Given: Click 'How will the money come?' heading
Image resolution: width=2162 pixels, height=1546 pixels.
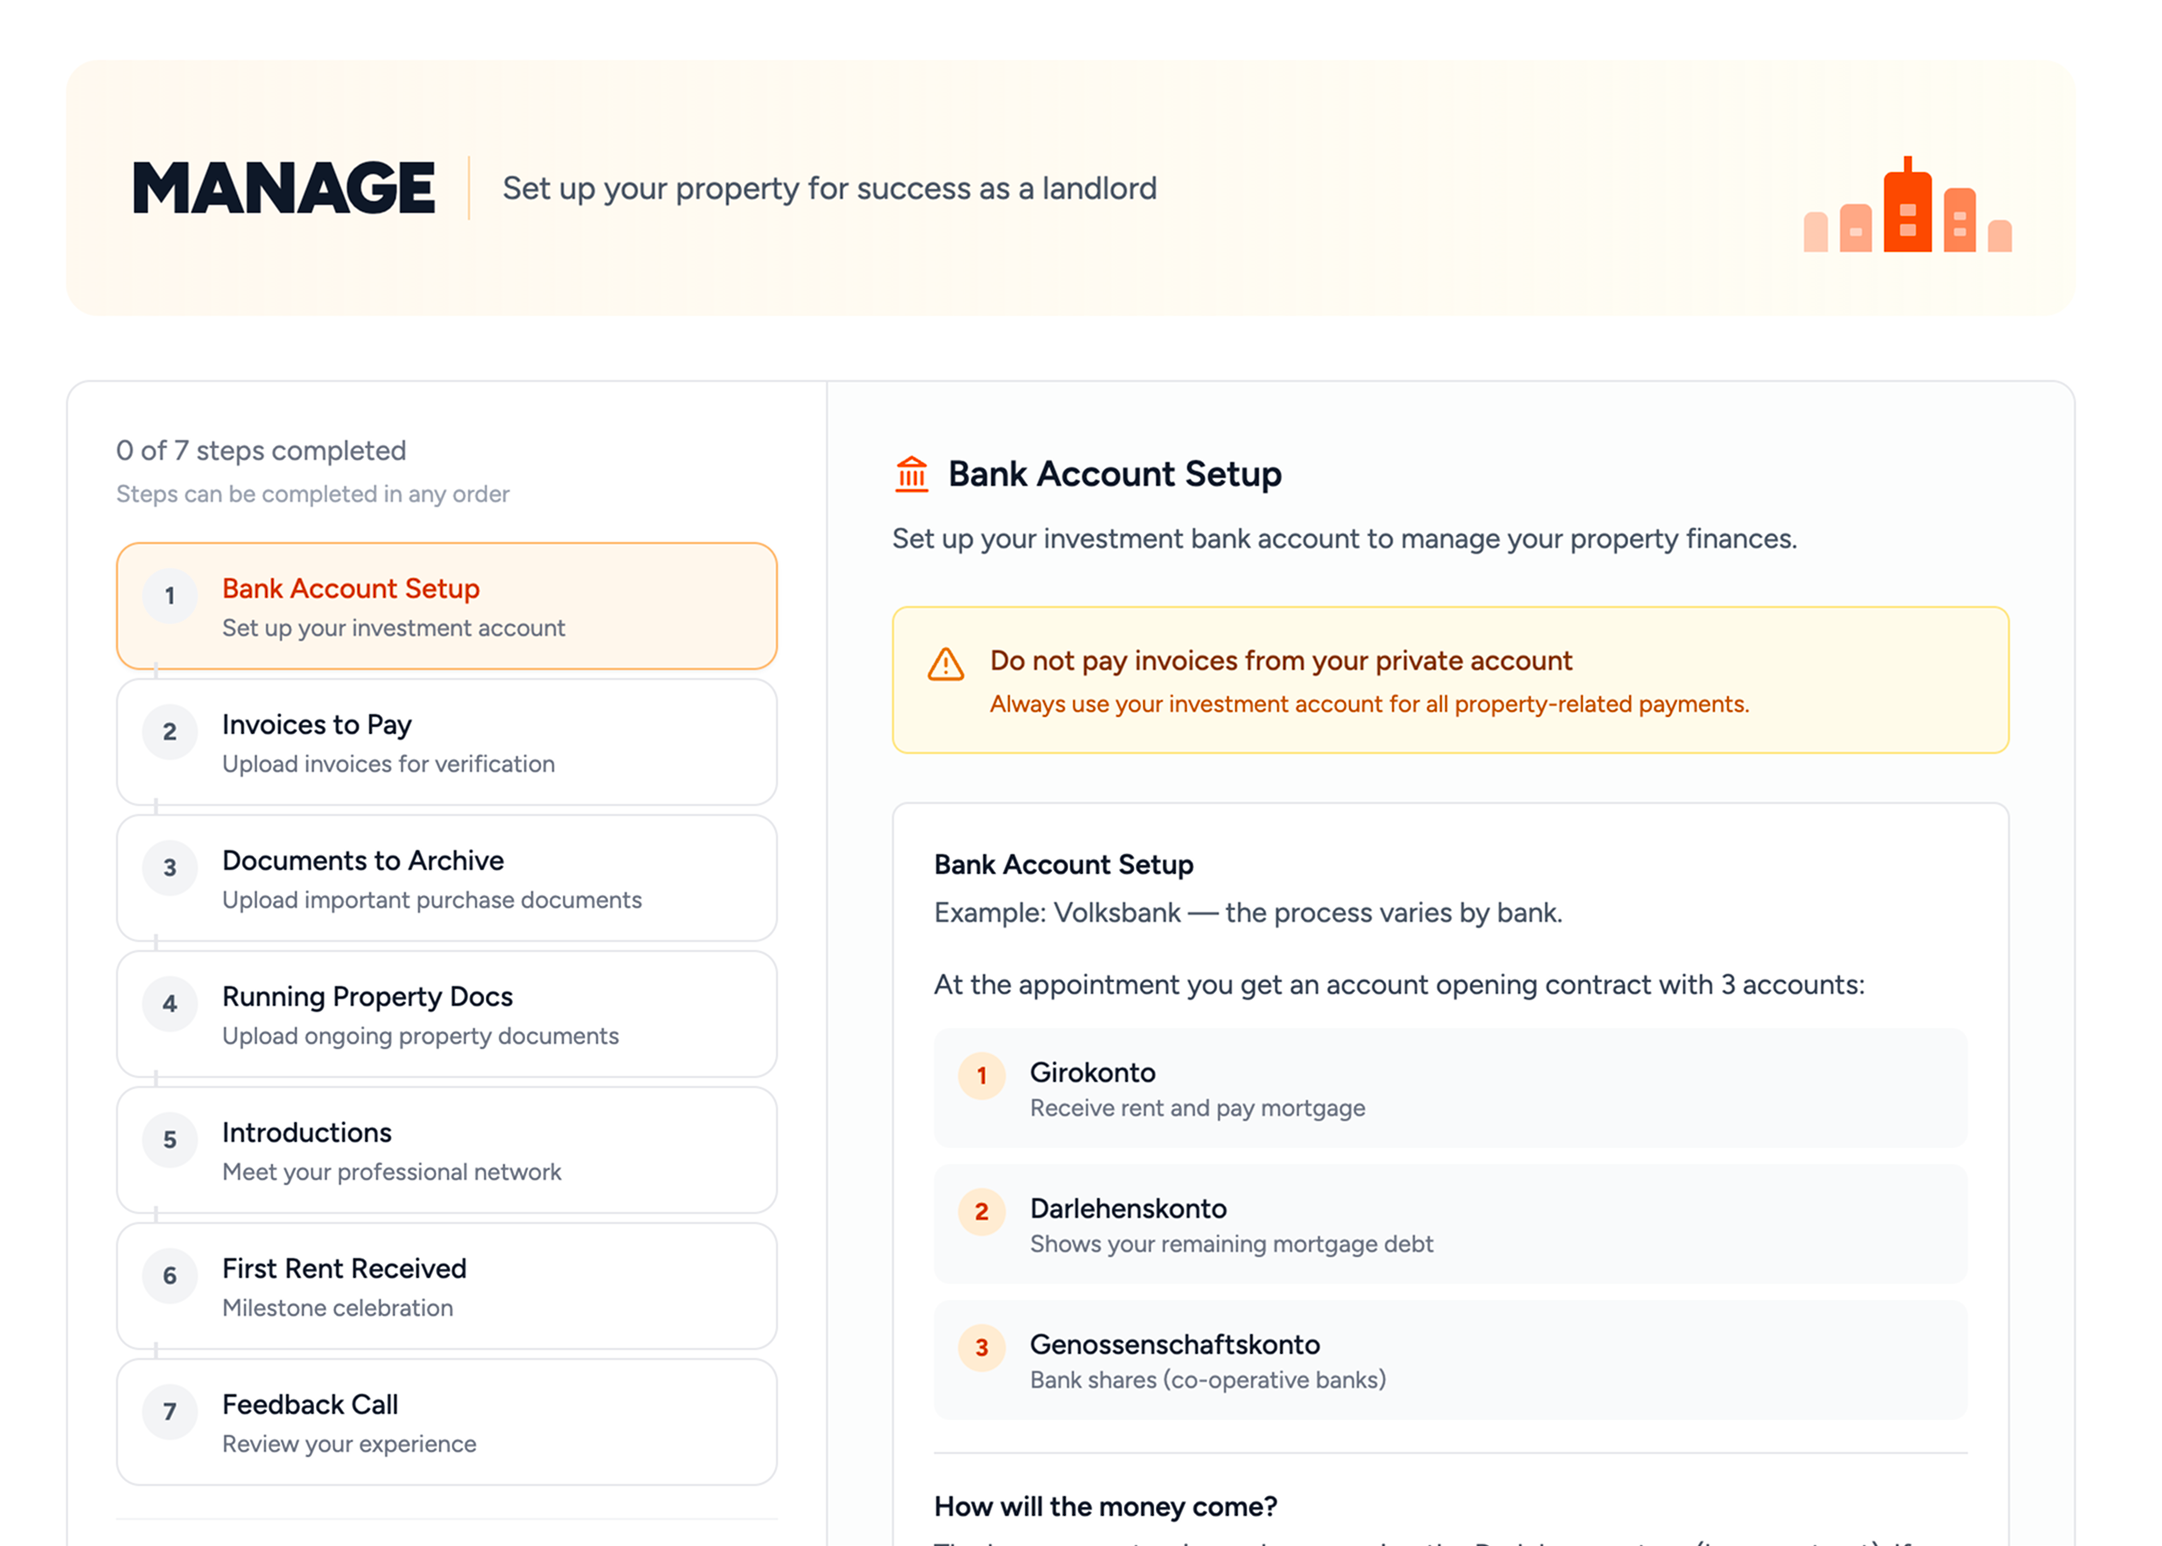Looking at the screenshot, I should pos(1106,1506).
